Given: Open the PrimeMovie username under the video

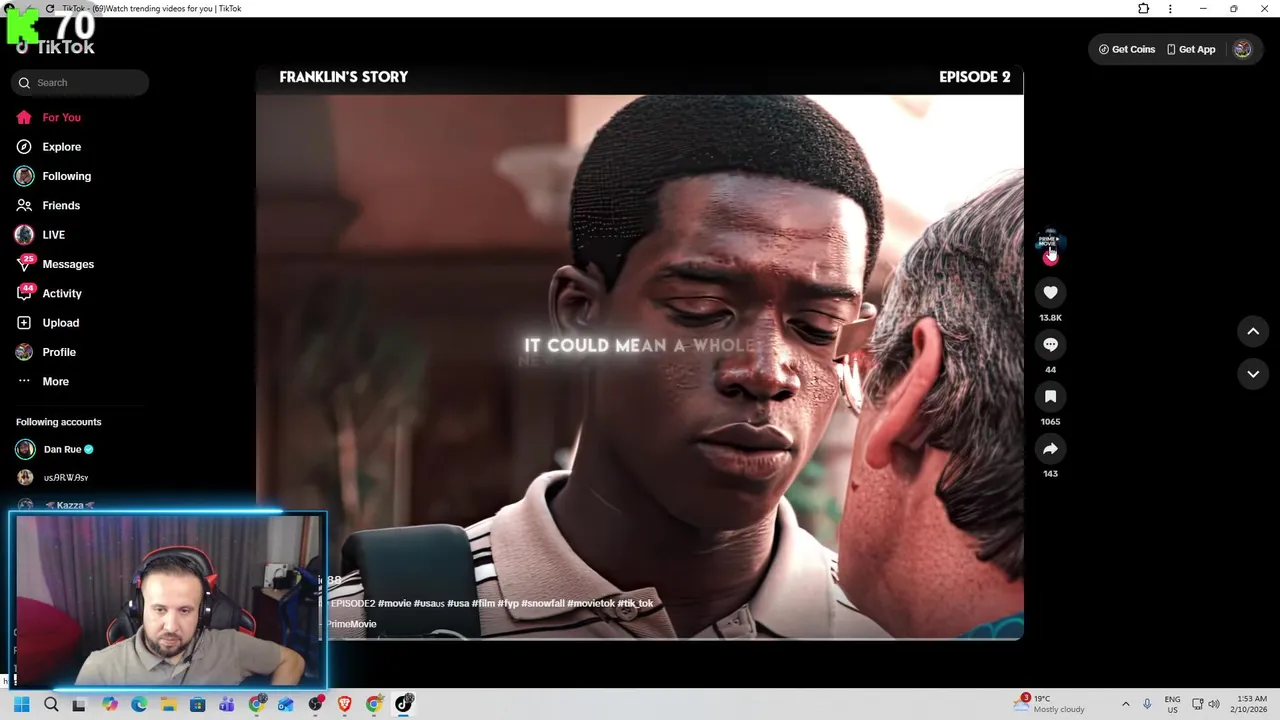Looking at the screenshot, I should point(352,624).
